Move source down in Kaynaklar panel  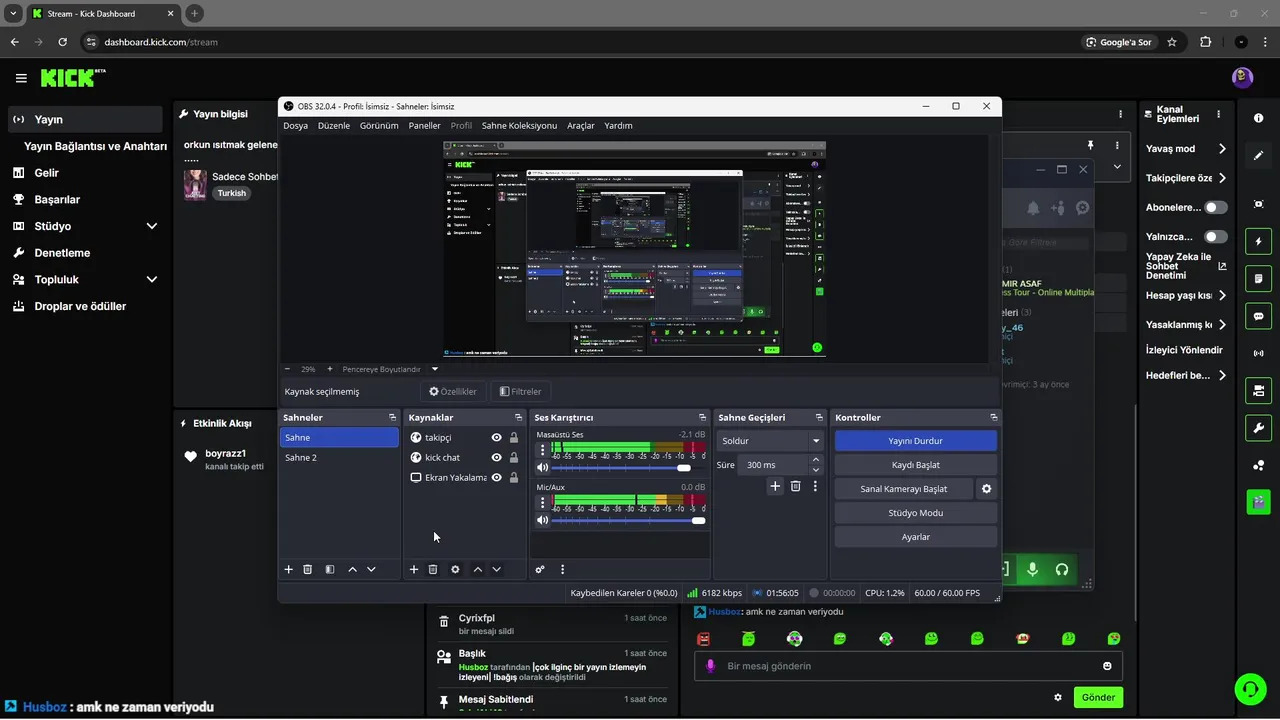pos(497,569)
